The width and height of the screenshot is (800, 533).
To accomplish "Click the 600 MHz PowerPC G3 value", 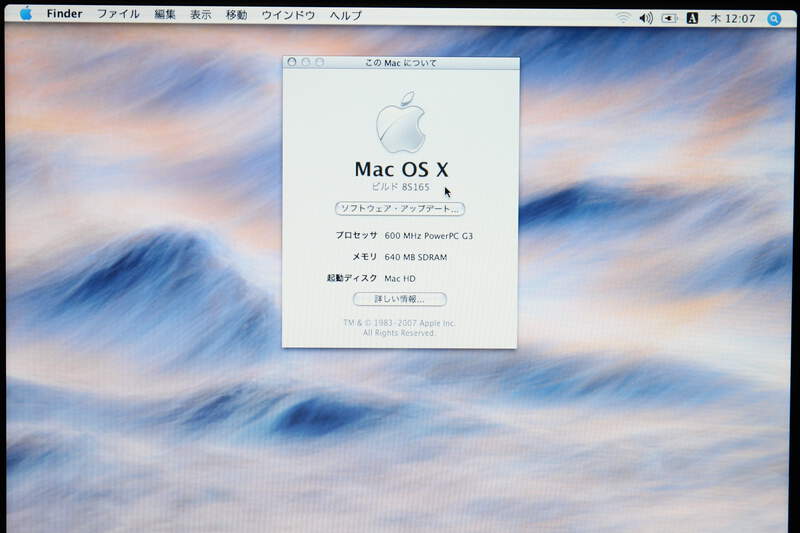I will point(429,236).
